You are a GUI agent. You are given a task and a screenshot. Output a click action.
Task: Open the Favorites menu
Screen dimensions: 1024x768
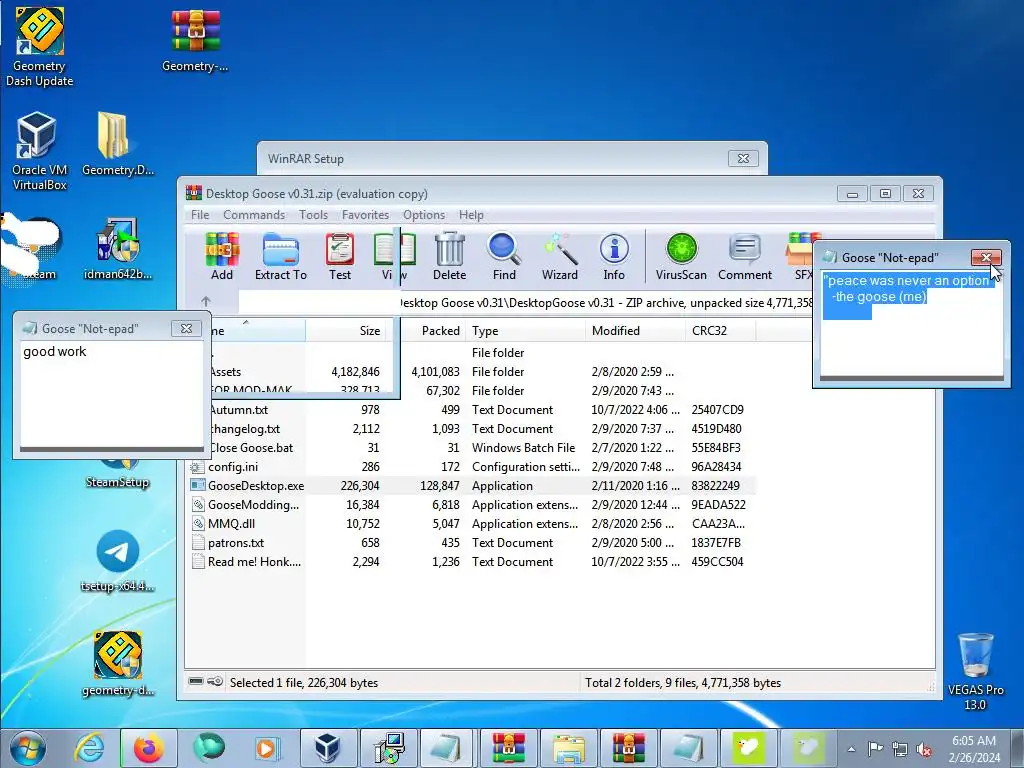pyautogui.click(x=365, y=215)
